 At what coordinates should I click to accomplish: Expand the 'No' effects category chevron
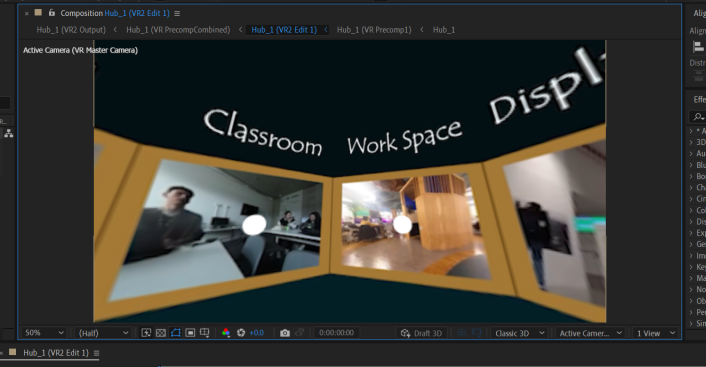click(691, 290)
